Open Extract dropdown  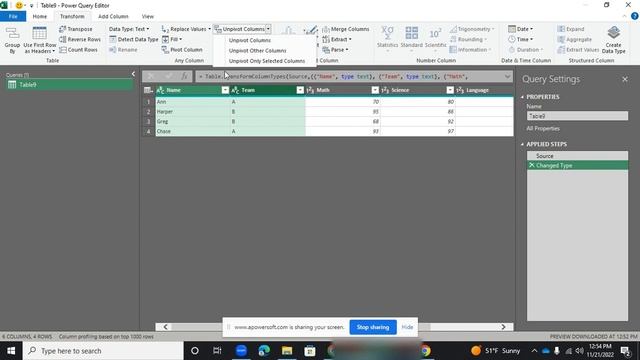point(337,39)
